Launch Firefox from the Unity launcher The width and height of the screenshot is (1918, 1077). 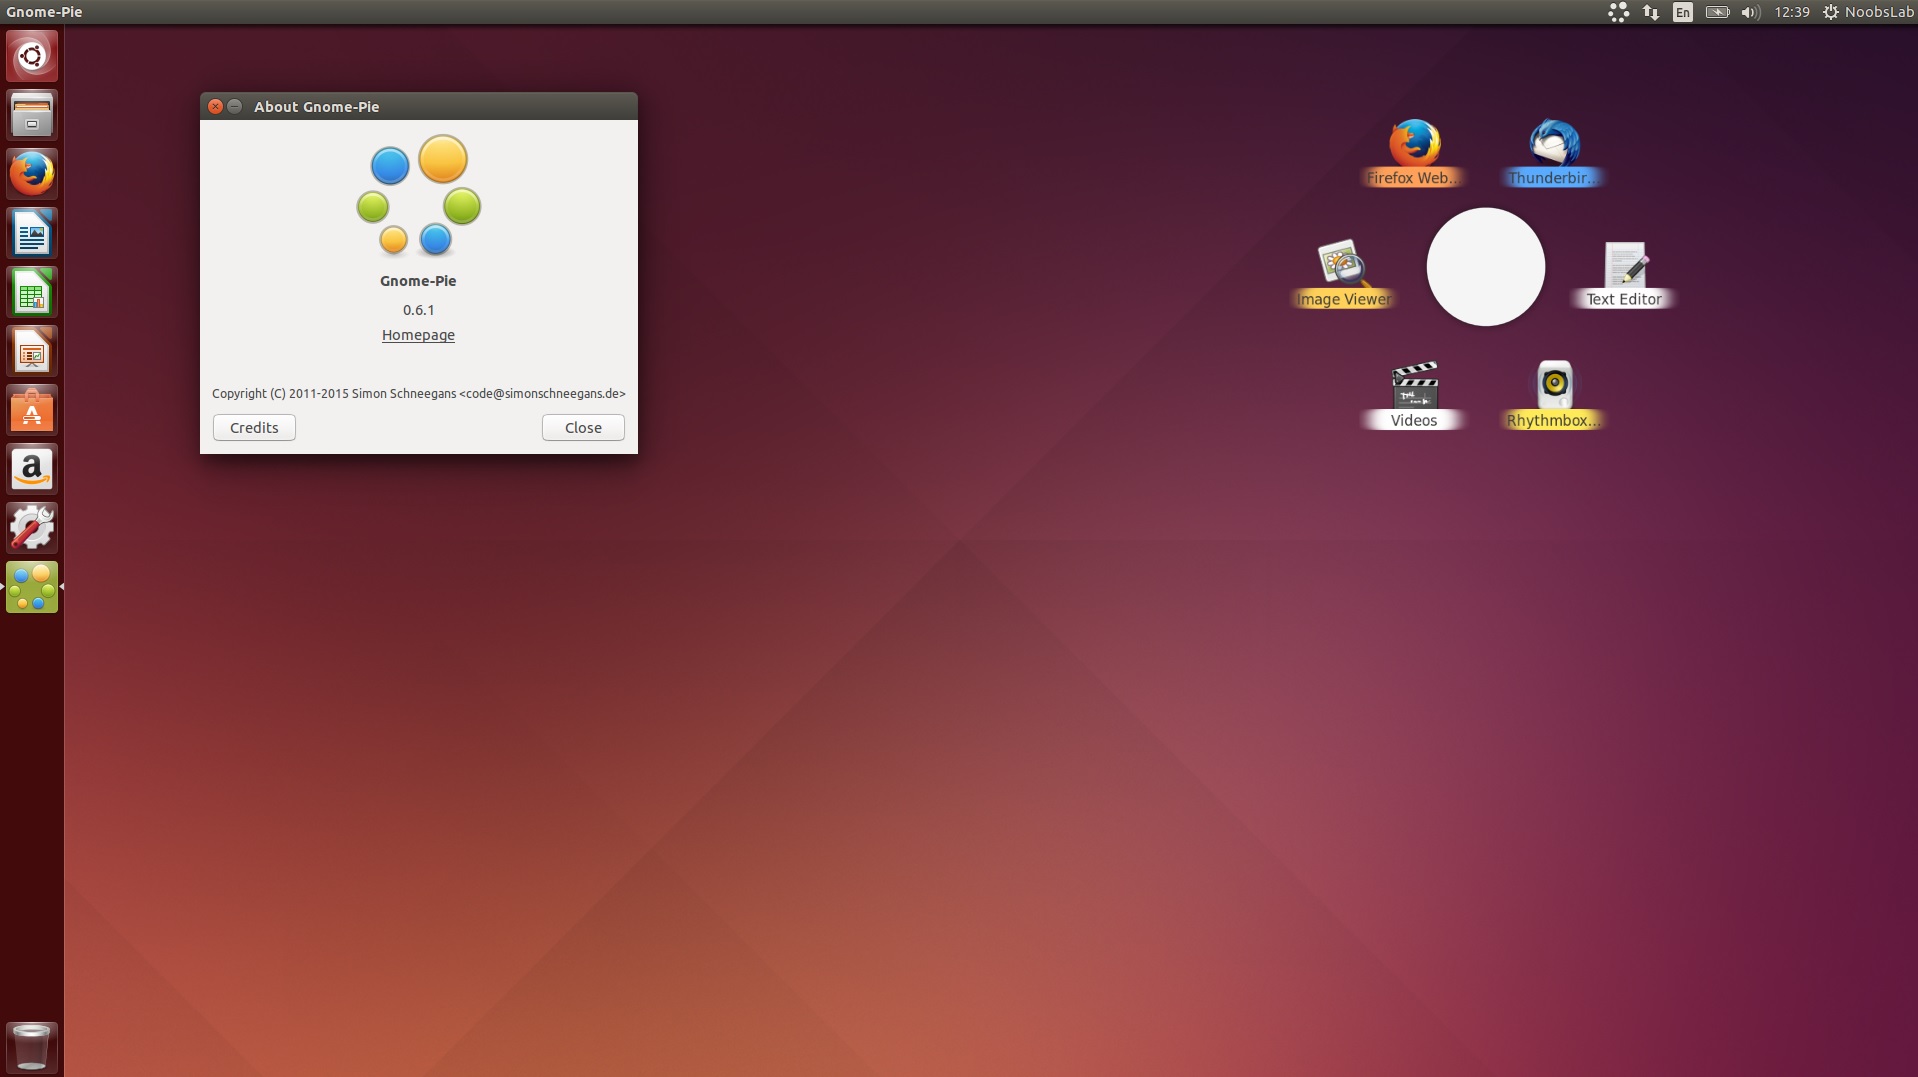click(x=32, y=174)
